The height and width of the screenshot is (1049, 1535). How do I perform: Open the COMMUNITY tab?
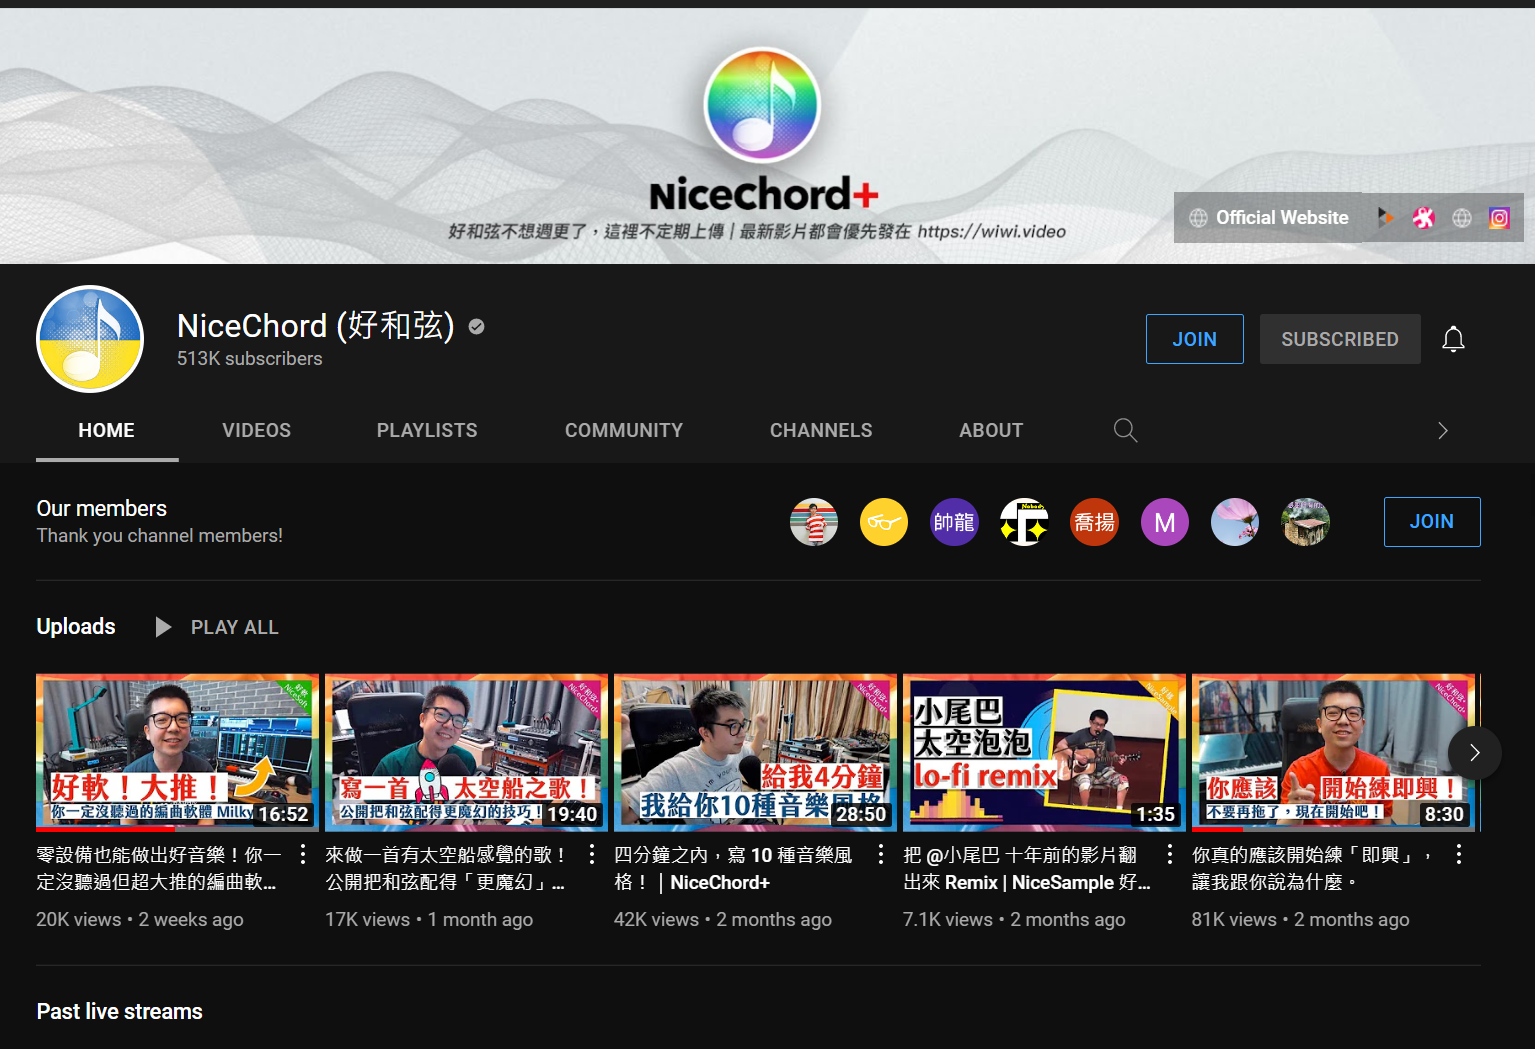click(623, 430)
